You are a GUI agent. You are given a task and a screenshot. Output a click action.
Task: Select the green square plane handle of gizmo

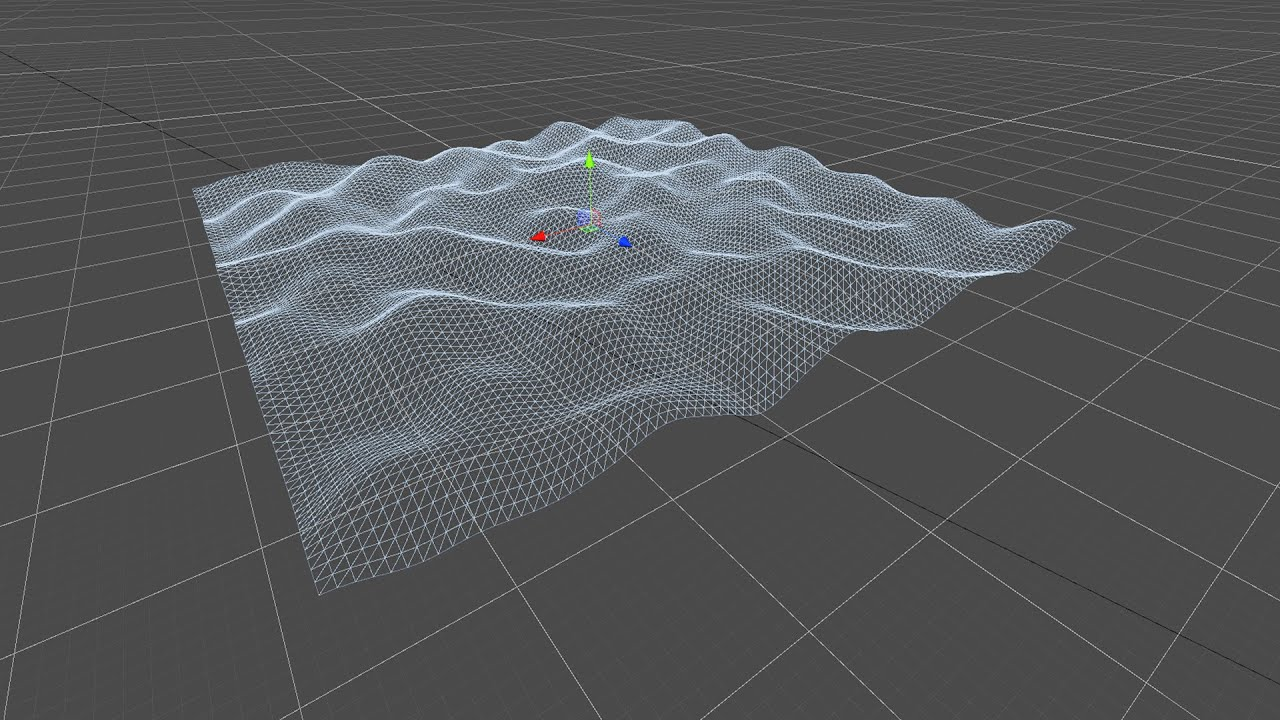(589, 229)
